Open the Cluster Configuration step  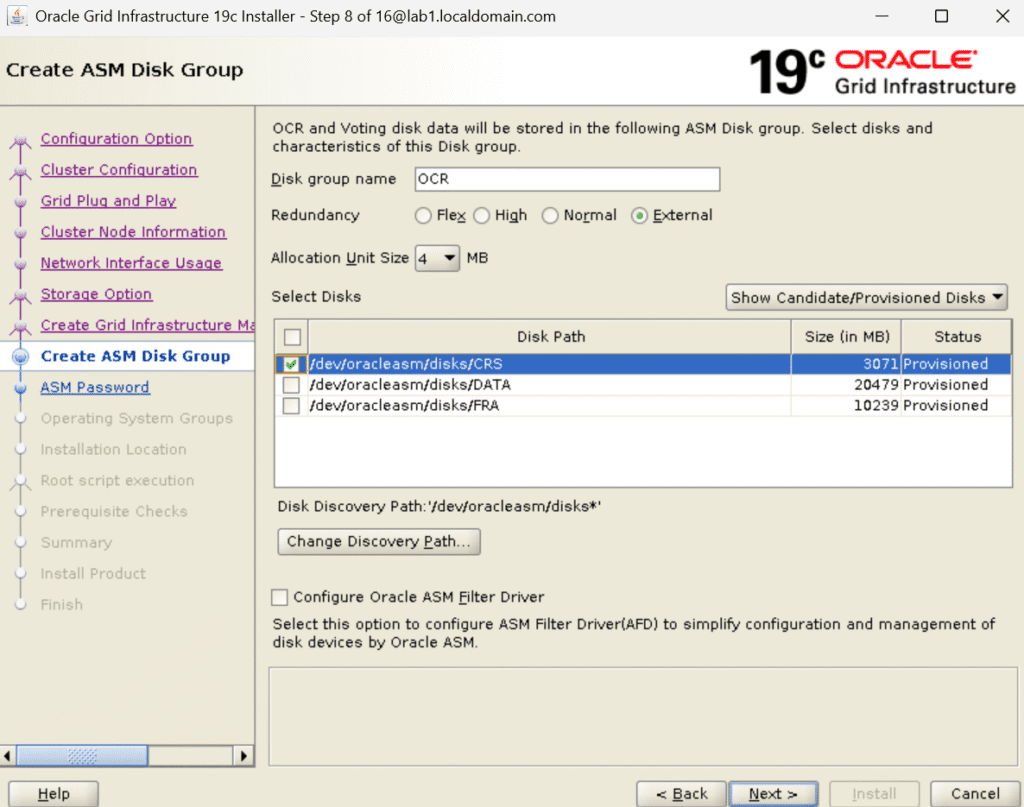coord(119,170)
